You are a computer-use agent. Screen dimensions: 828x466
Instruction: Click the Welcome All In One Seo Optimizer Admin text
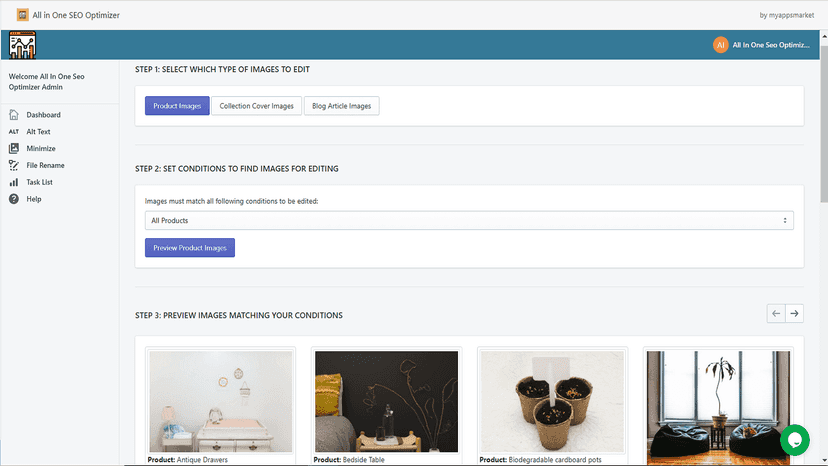click(x=46, y=81)
